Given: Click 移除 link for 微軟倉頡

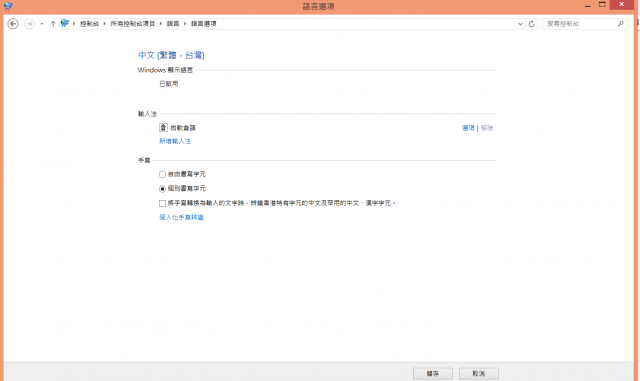Looking at the screenshot, I should click(x=487, y=128).
